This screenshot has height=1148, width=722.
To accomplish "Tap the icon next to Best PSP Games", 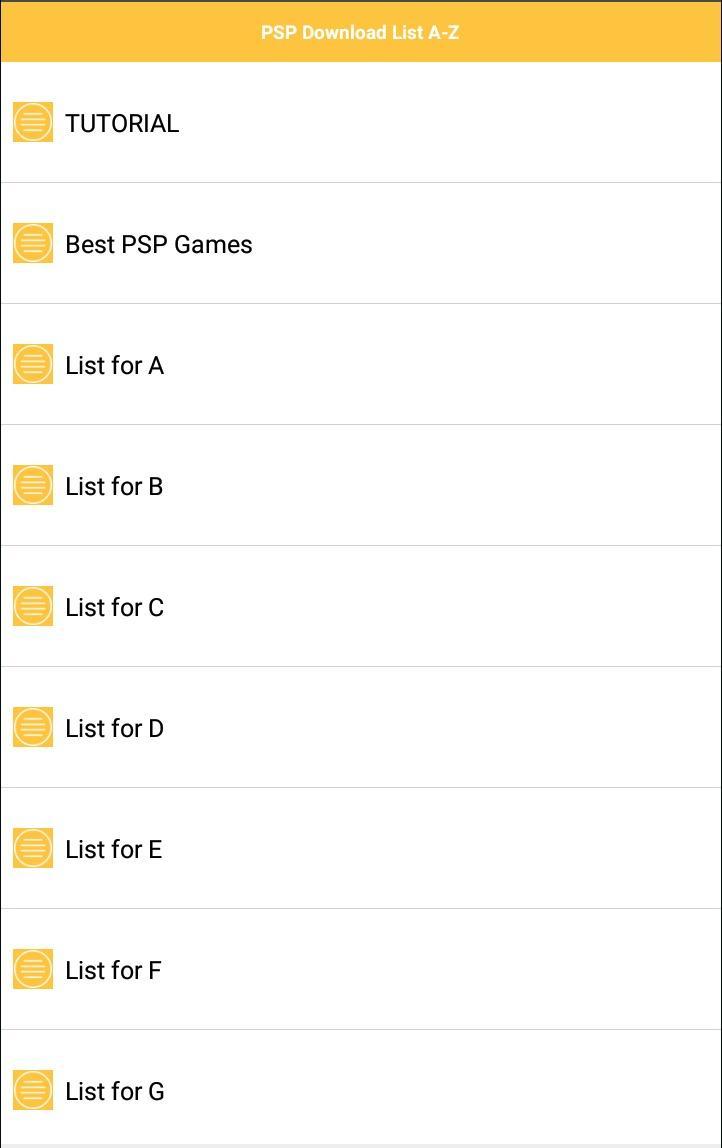I will tap(33, 243).
